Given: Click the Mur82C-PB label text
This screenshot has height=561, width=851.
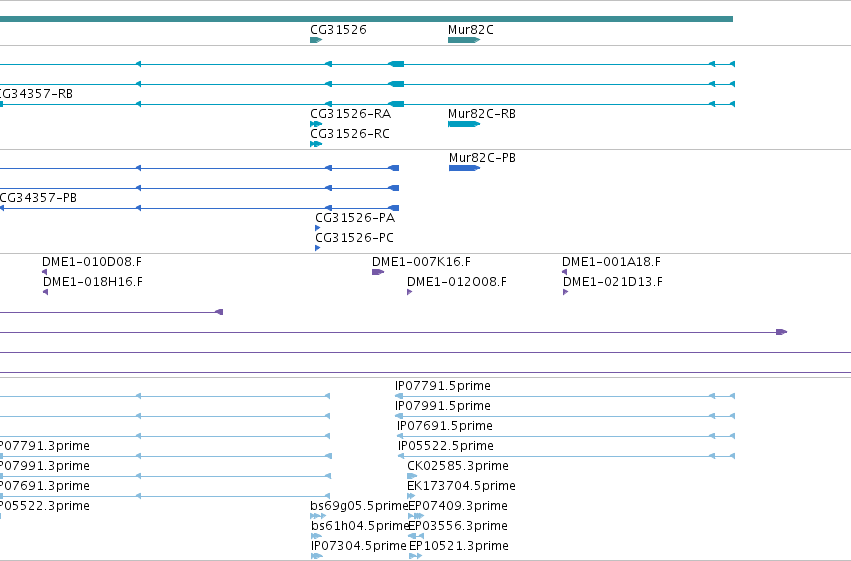Looking at the screenshot, I should coord(482,158).
